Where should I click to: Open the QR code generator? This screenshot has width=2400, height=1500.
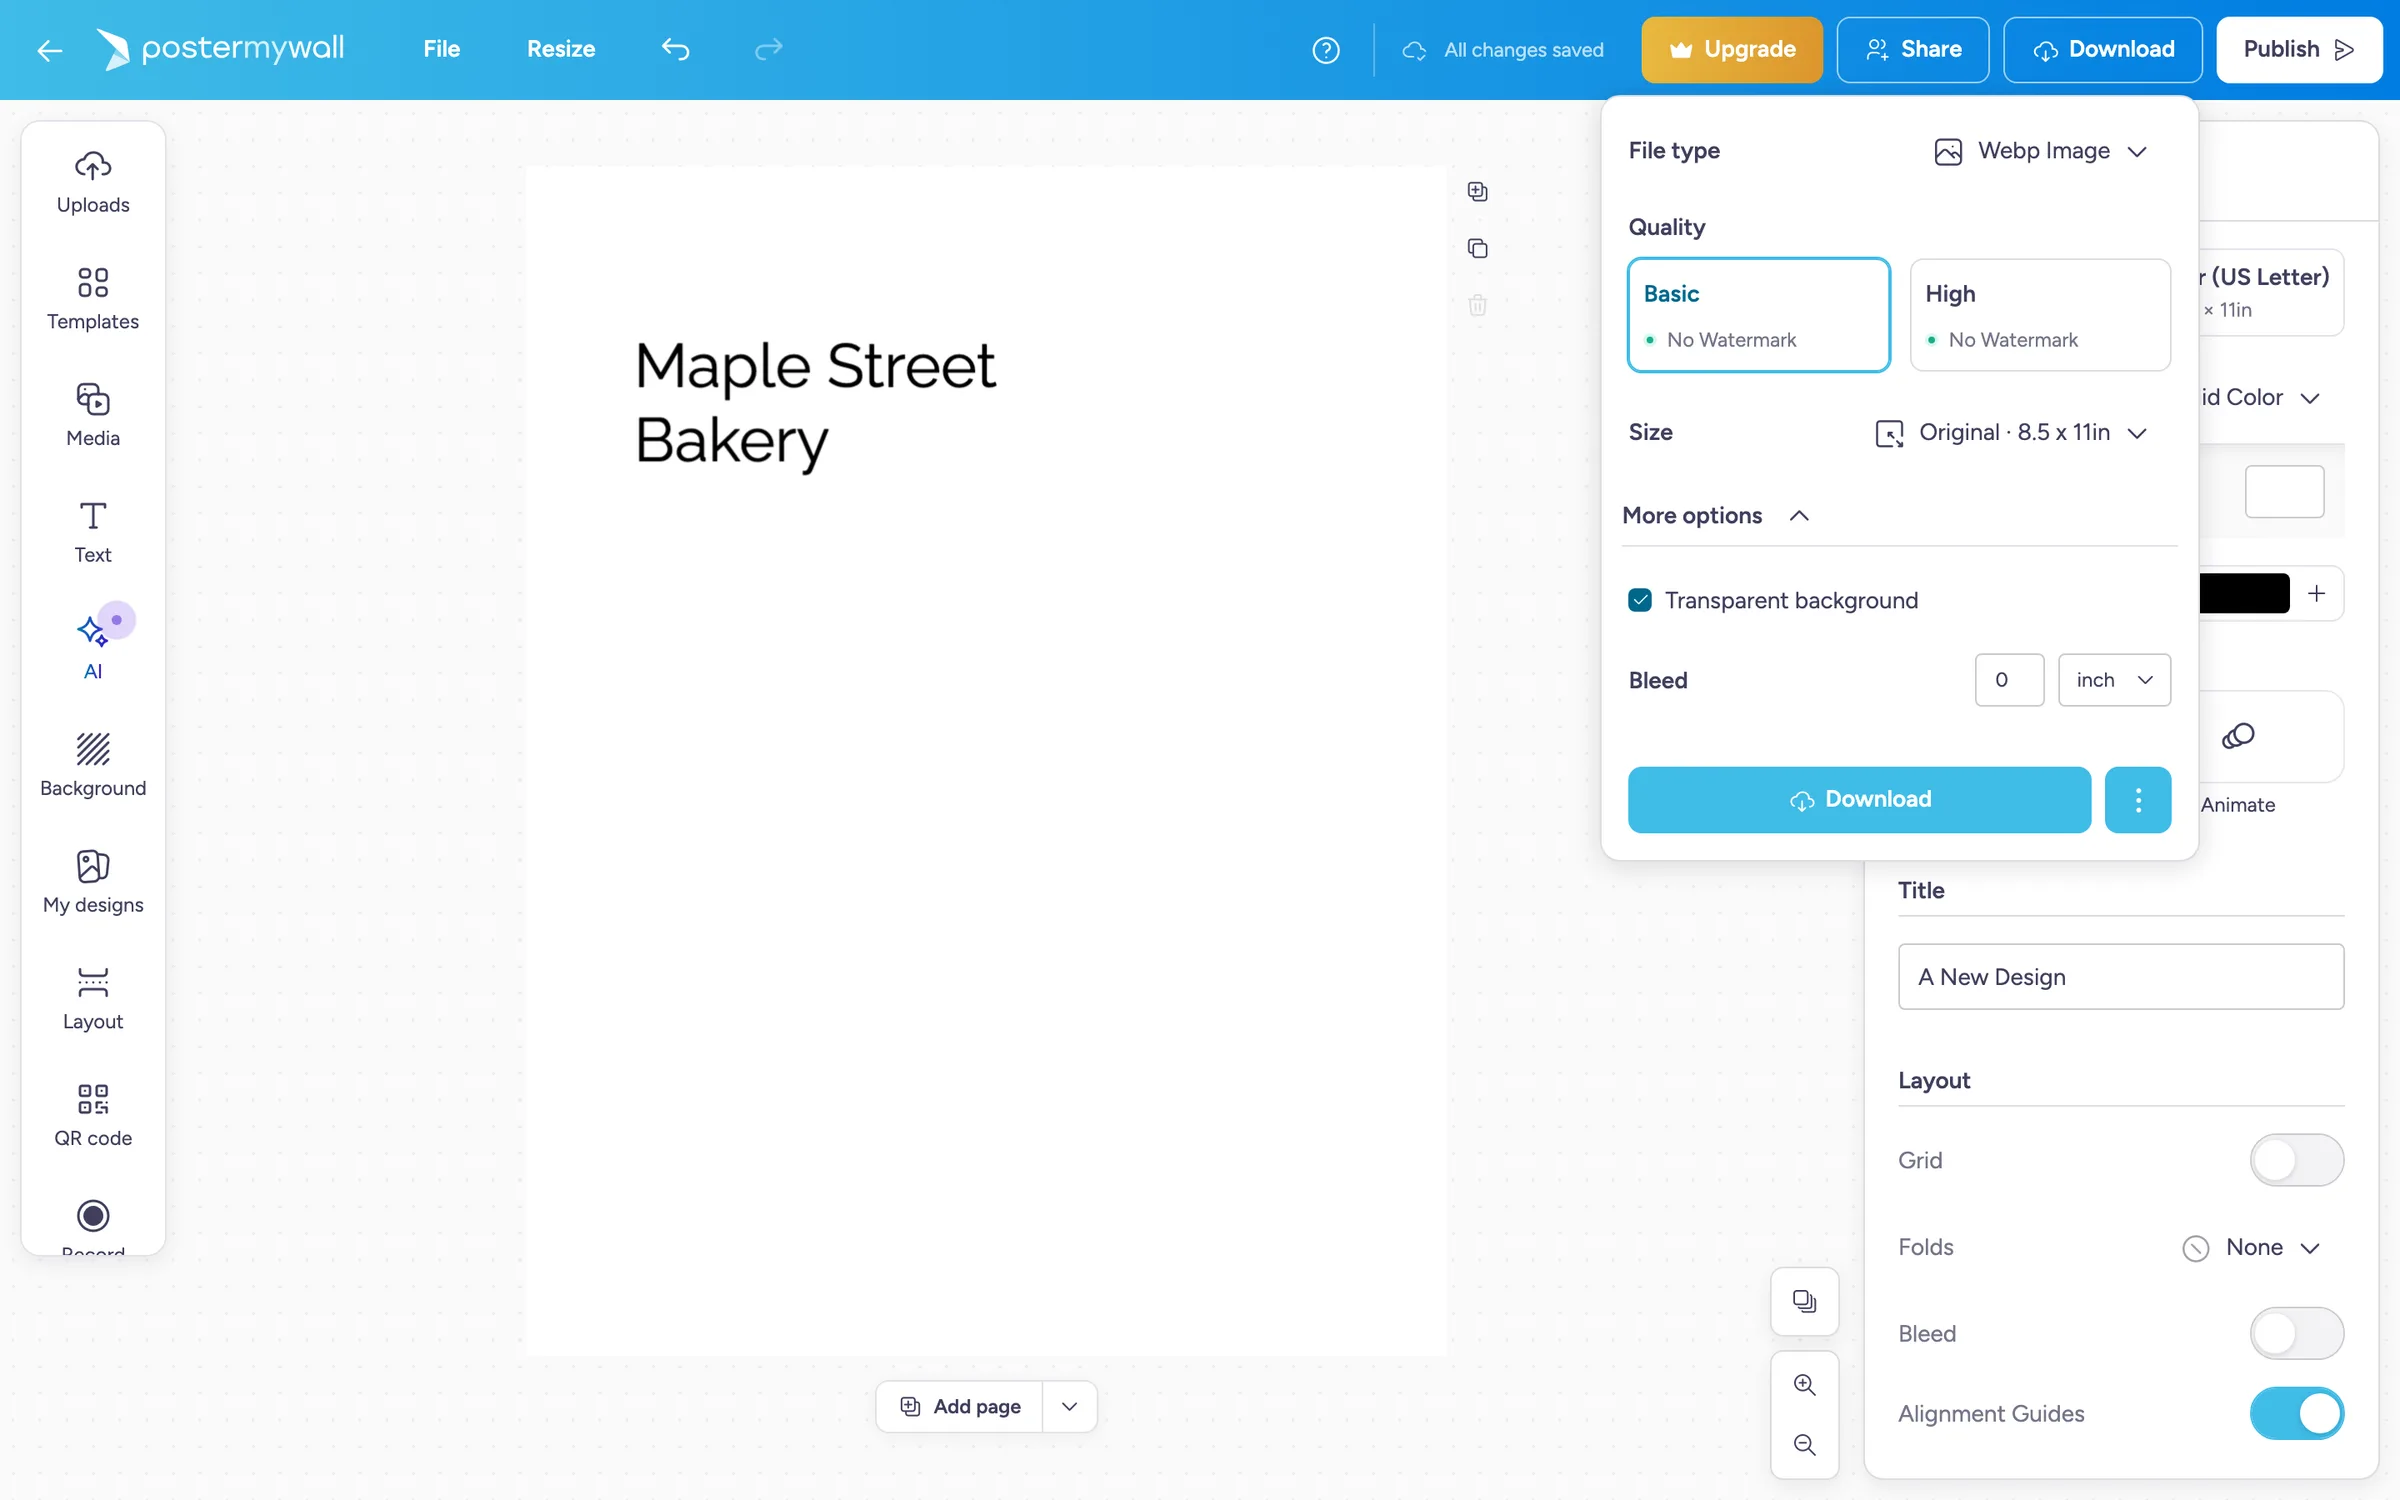pos(93,1115)
